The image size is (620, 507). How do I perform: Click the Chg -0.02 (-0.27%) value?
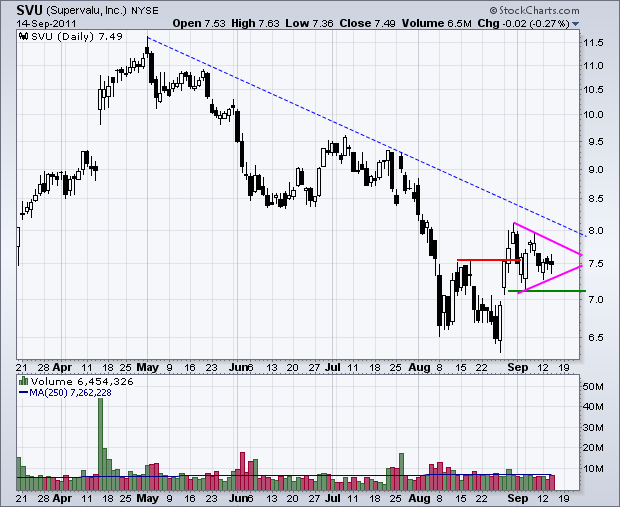point(524,23)
